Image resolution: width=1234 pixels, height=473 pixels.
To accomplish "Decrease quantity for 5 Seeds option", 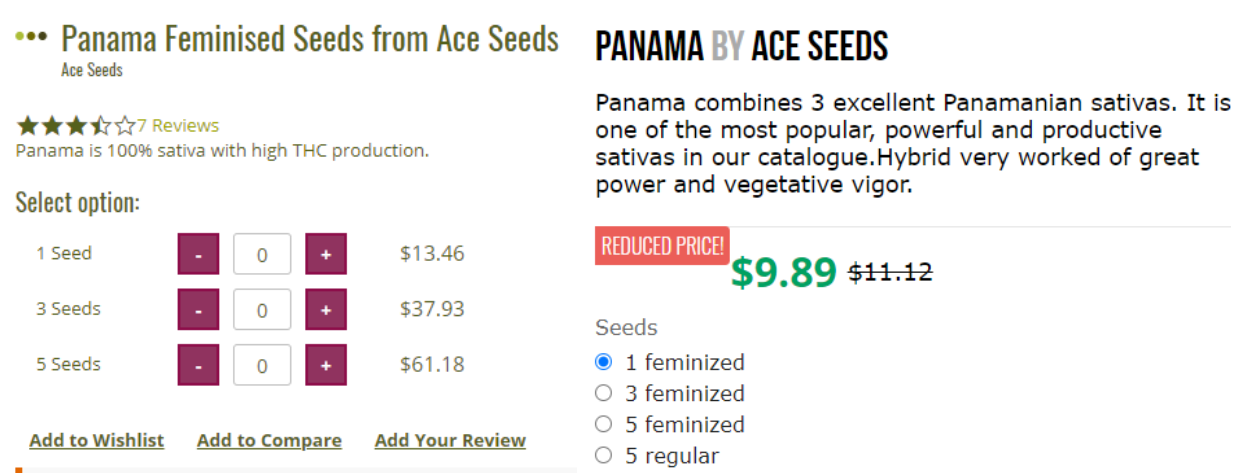I will (x=199, y=365).
